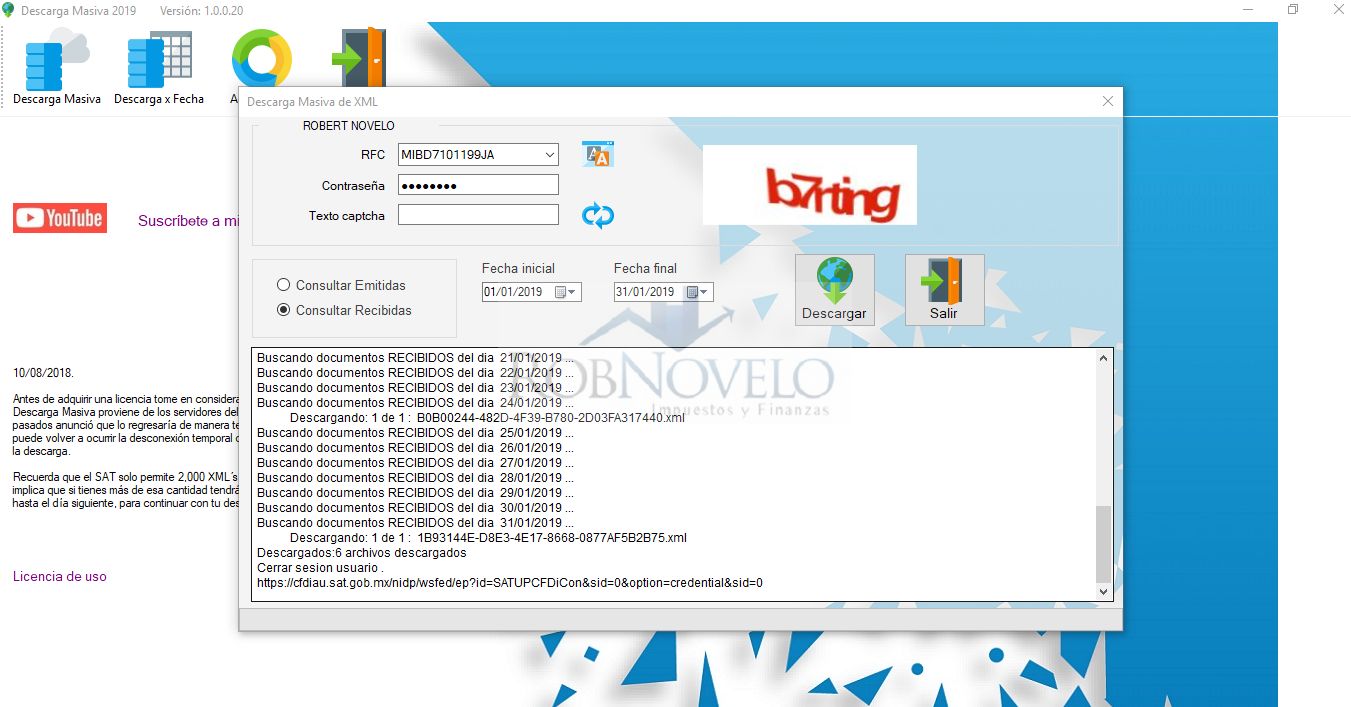Open the Fecha inicial date picker
The image size is (1351, 707).
pos(572,291)
